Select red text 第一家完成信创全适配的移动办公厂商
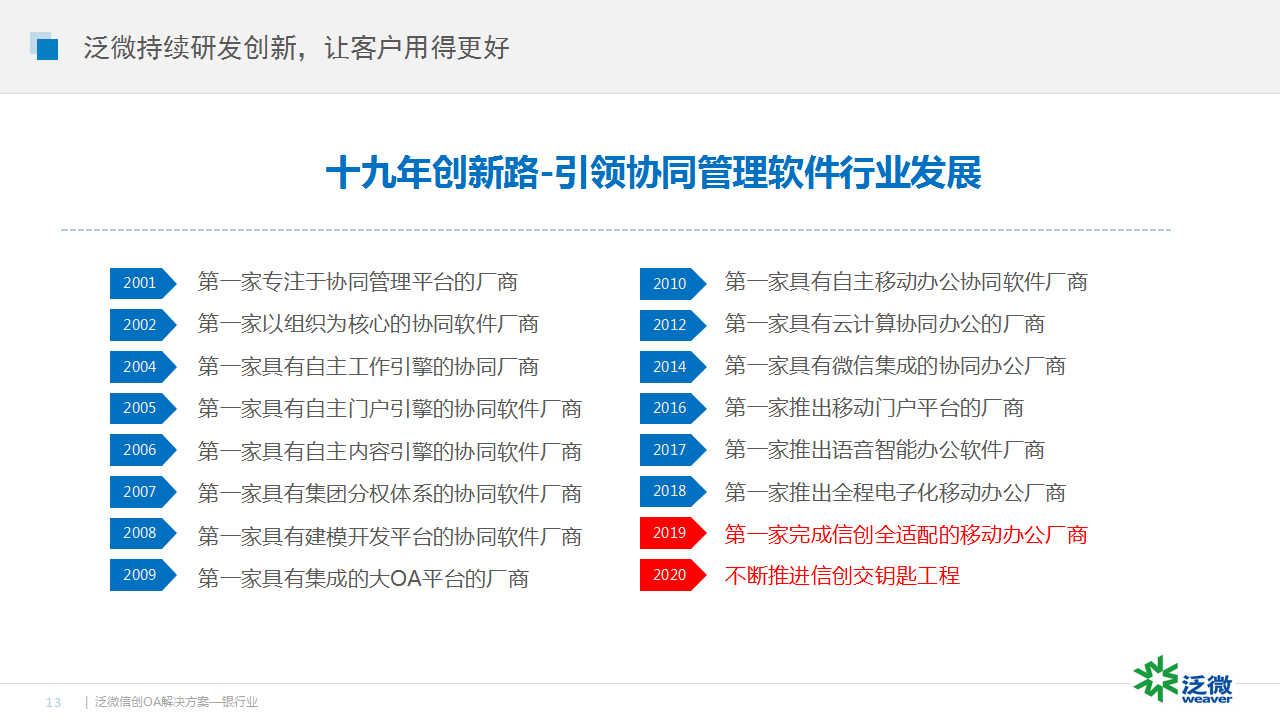1280x720 pixels. (906, 534)
